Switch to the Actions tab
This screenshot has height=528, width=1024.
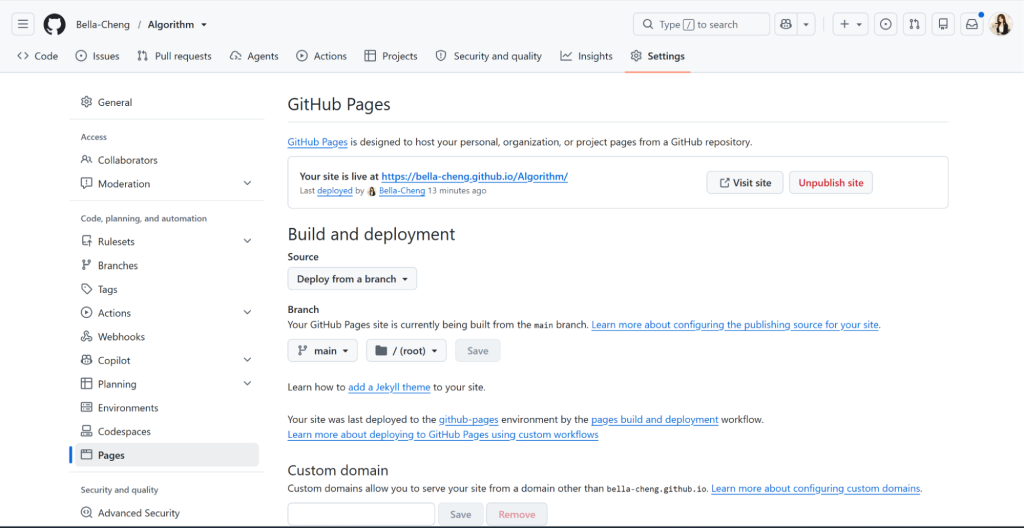321,56
